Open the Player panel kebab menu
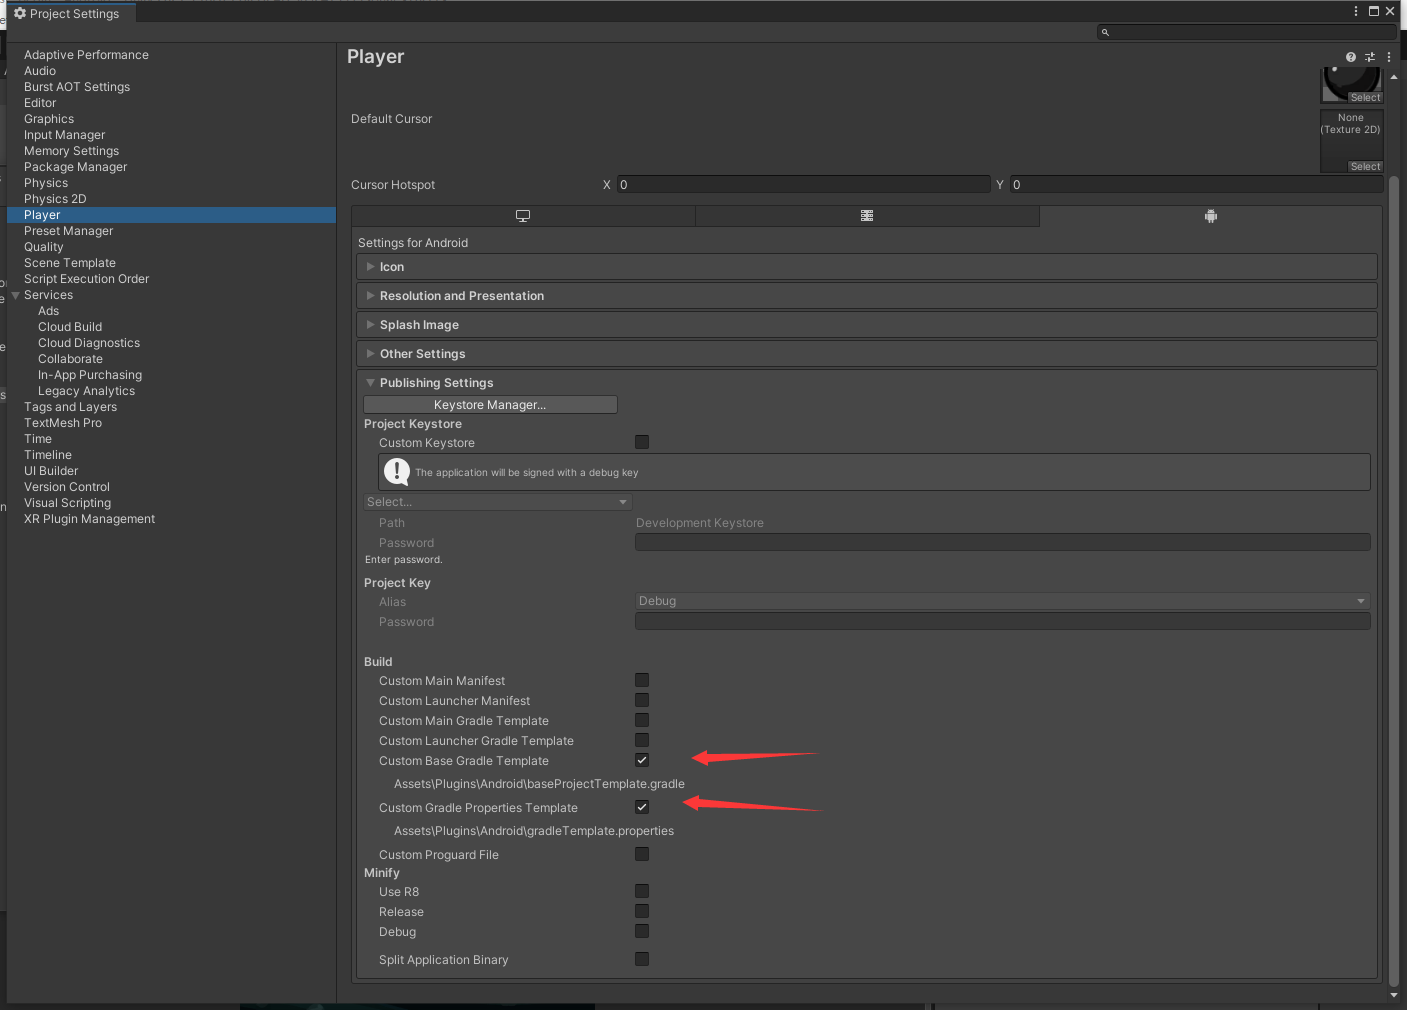The width and height of the screenshot is (1407, 1010). [x=1389, y=57]
